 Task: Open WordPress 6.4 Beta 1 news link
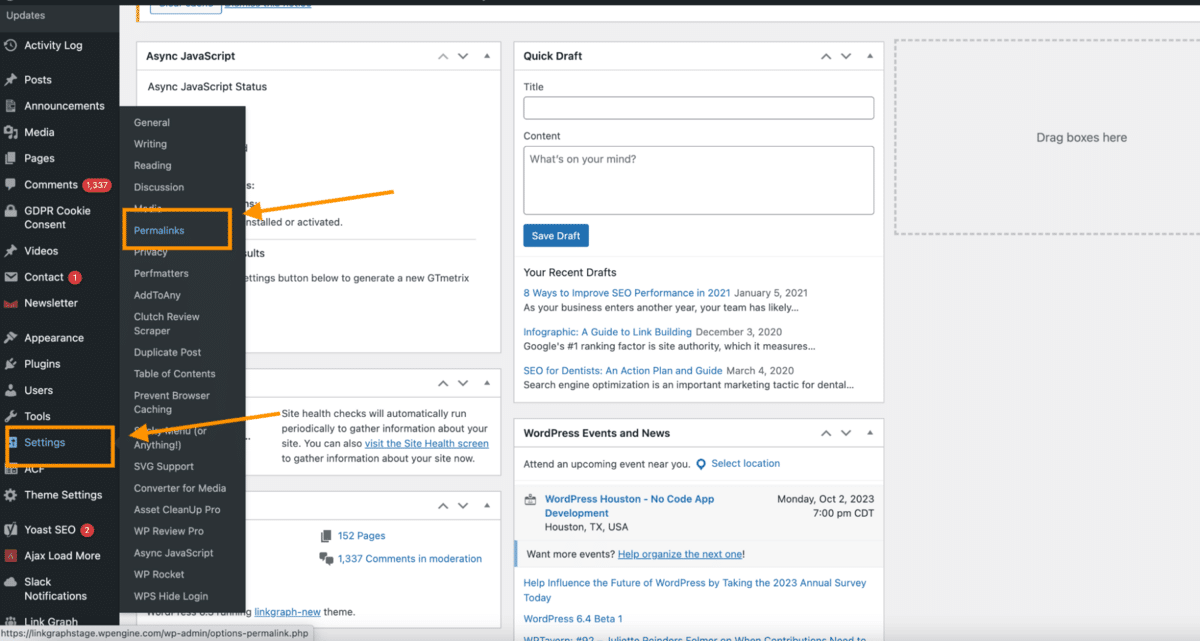[573, 619]
